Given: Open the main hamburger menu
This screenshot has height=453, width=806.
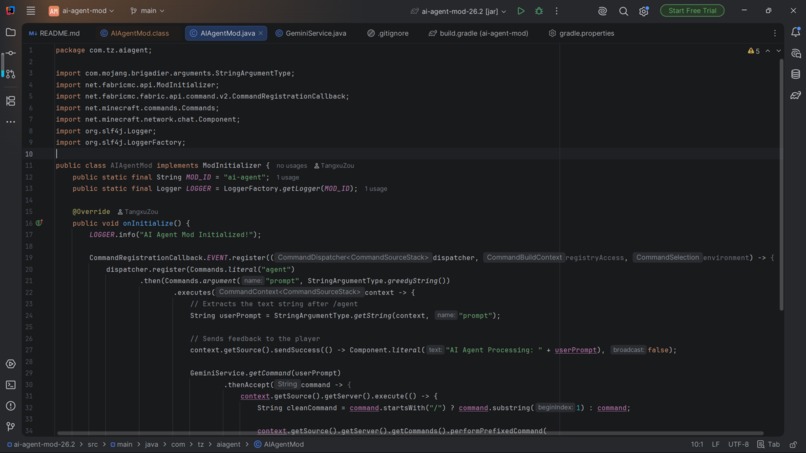Looking at the screenshot, I should [31, 11].
